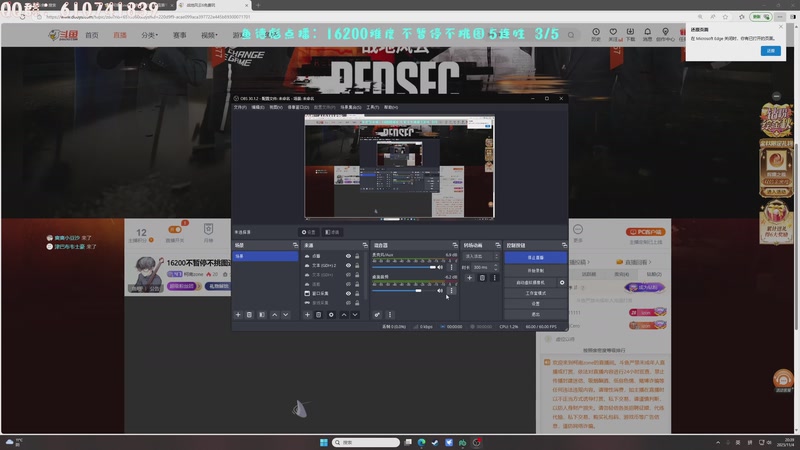Screen dimensions: 800x450
Task: Open OBS 编辑 Edit menu
Action: [x=258, y=107]
